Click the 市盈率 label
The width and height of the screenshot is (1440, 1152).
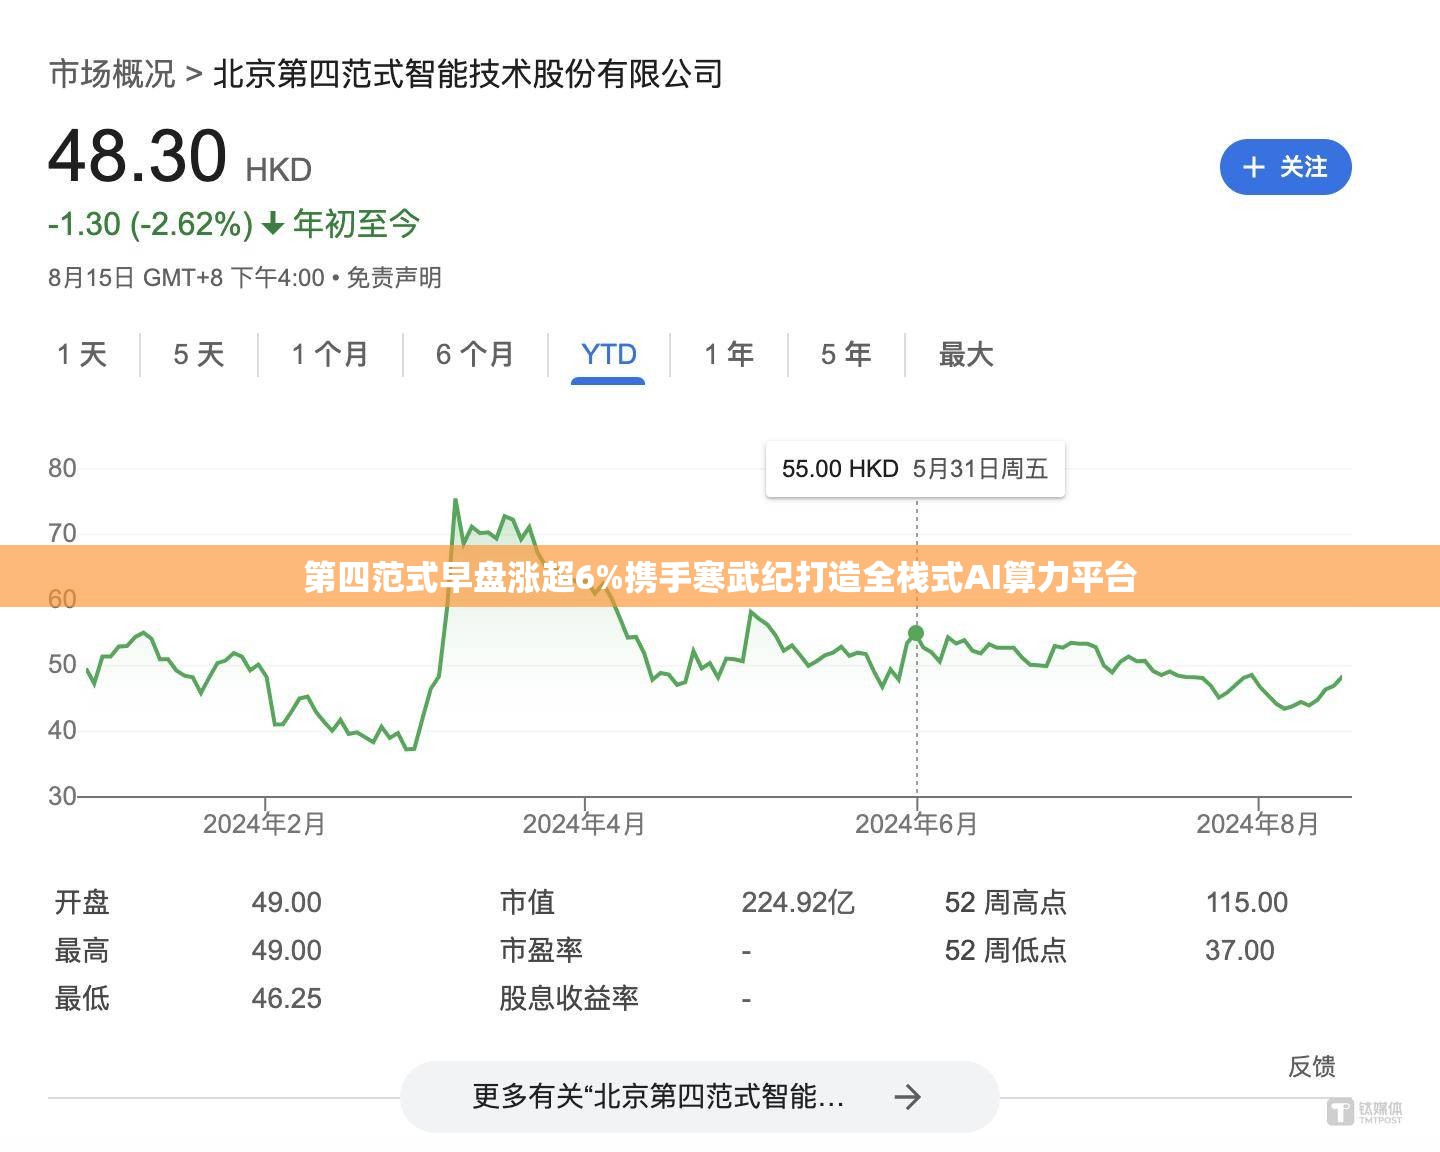point(541,951)
